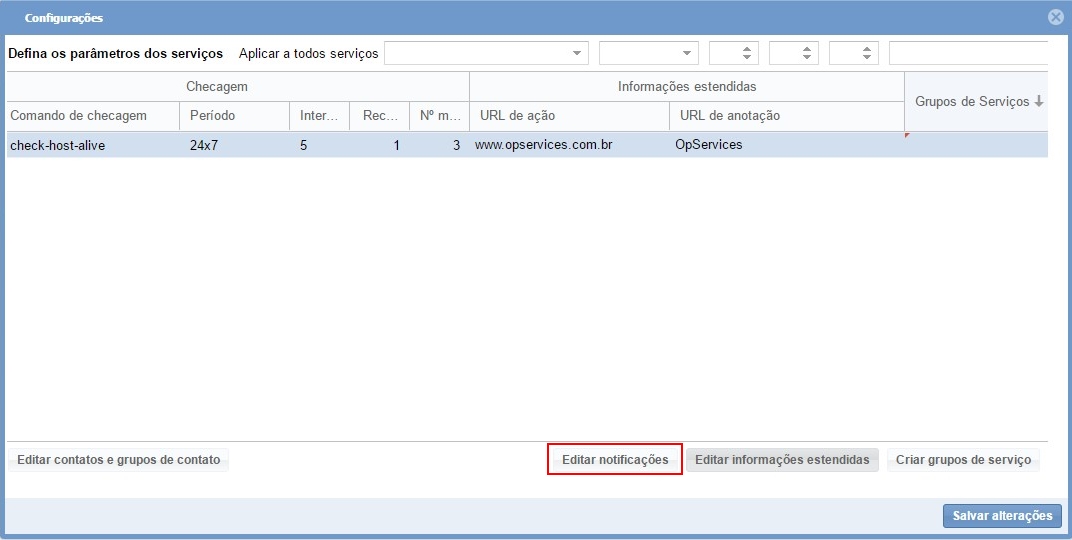Close the Configurações dialog
The width and height of the screenshot is (1072, 540).
click(x=1055, y=17)
